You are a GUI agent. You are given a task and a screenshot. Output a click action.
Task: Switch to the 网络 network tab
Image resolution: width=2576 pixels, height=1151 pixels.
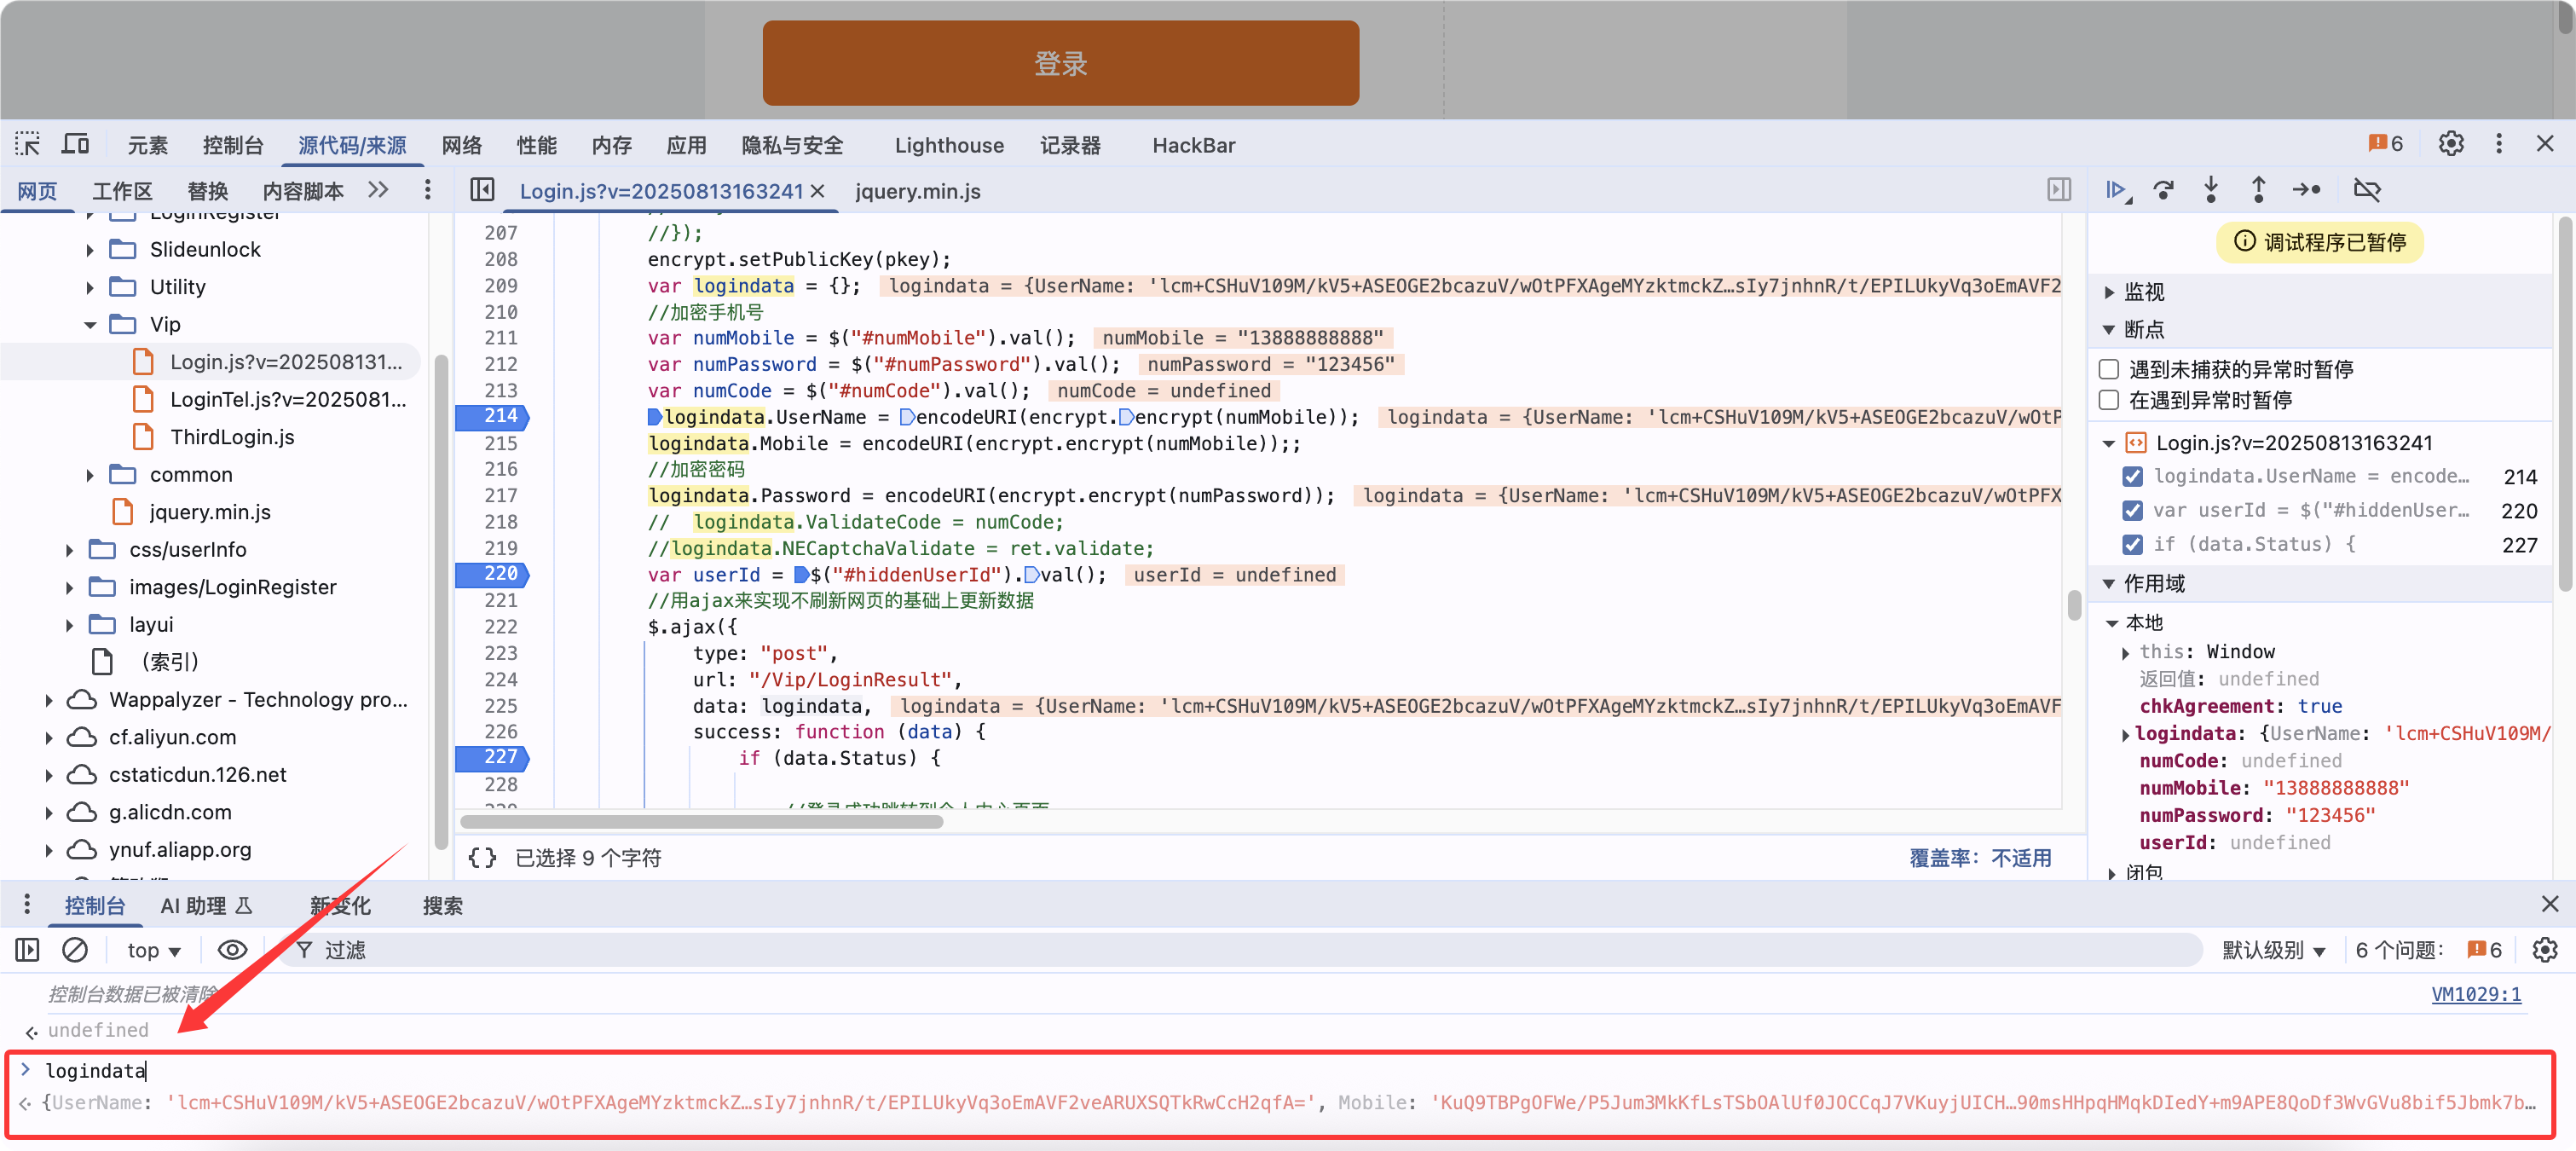click(x=461, y=145)
